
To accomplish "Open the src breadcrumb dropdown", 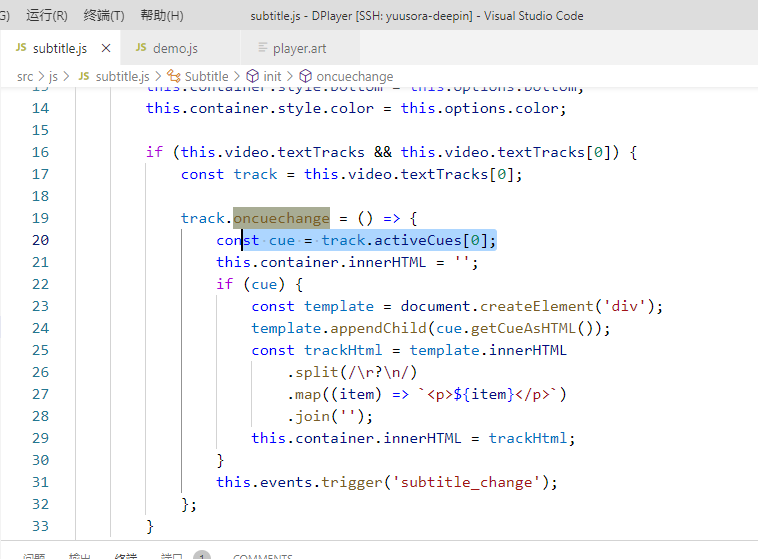I will pos(25,76).
